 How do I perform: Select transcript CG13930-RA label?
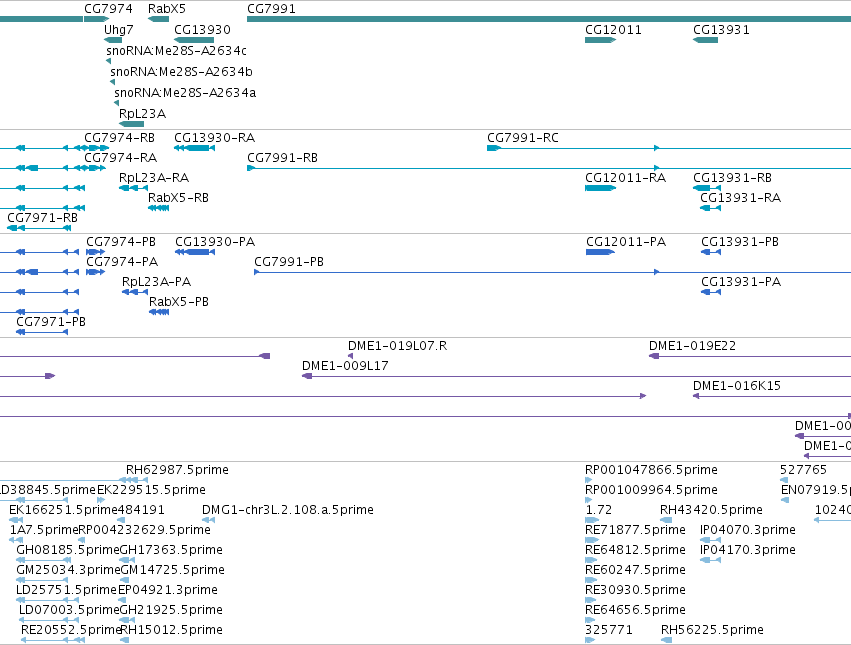tap(214, 137)
